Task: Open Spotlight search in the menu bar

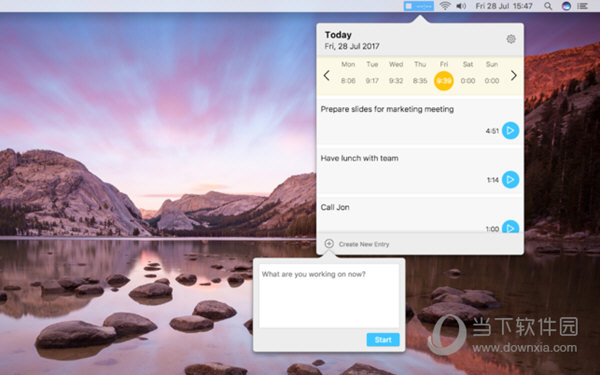Action: tap(548, 6)
